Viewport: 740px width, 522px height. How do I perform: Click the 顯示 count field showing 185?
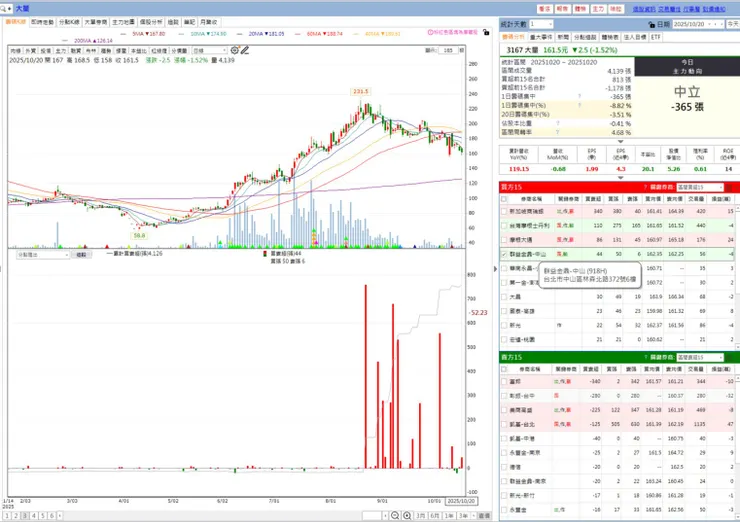pyautogui.click(x=448, y=50)
